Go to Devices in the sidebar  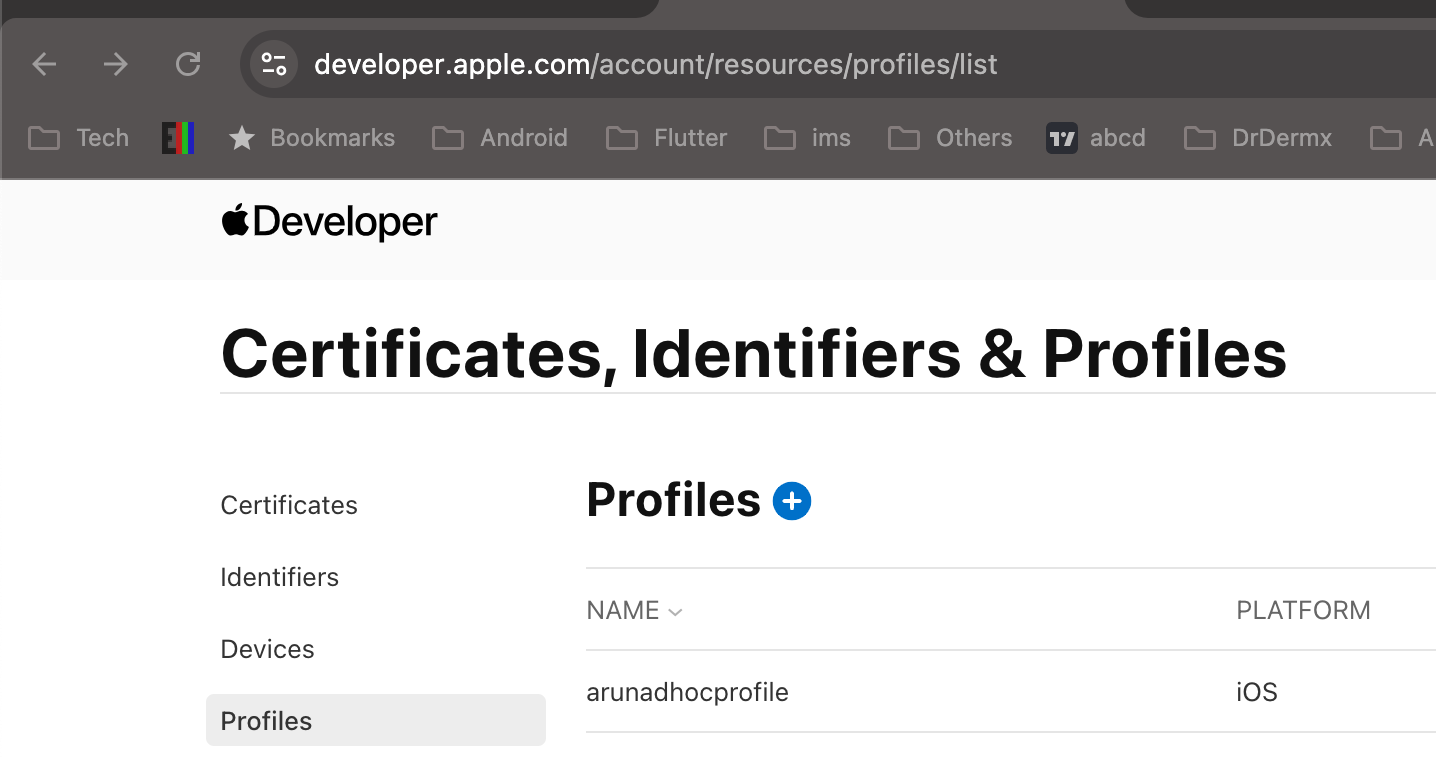tap(268, 649)
